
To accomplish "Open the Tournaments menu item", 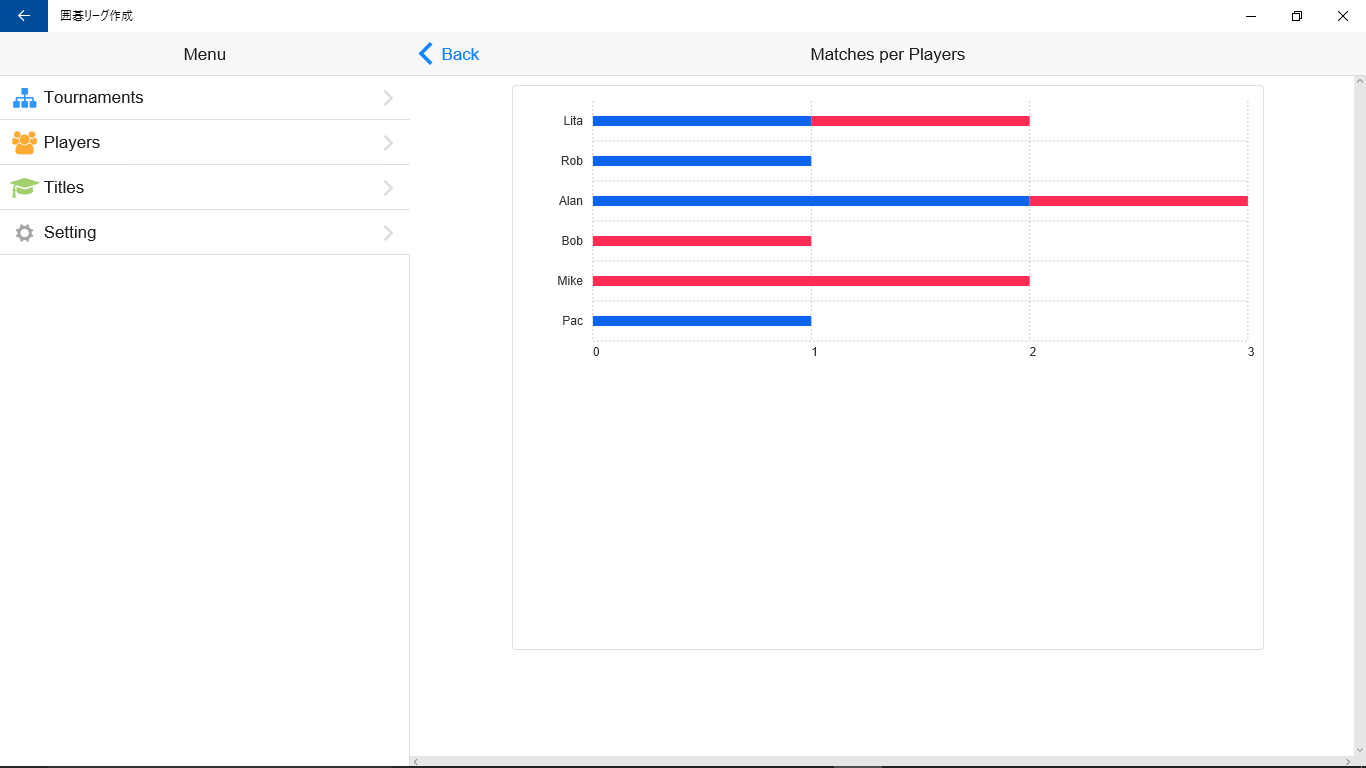I will pos(94,98).
